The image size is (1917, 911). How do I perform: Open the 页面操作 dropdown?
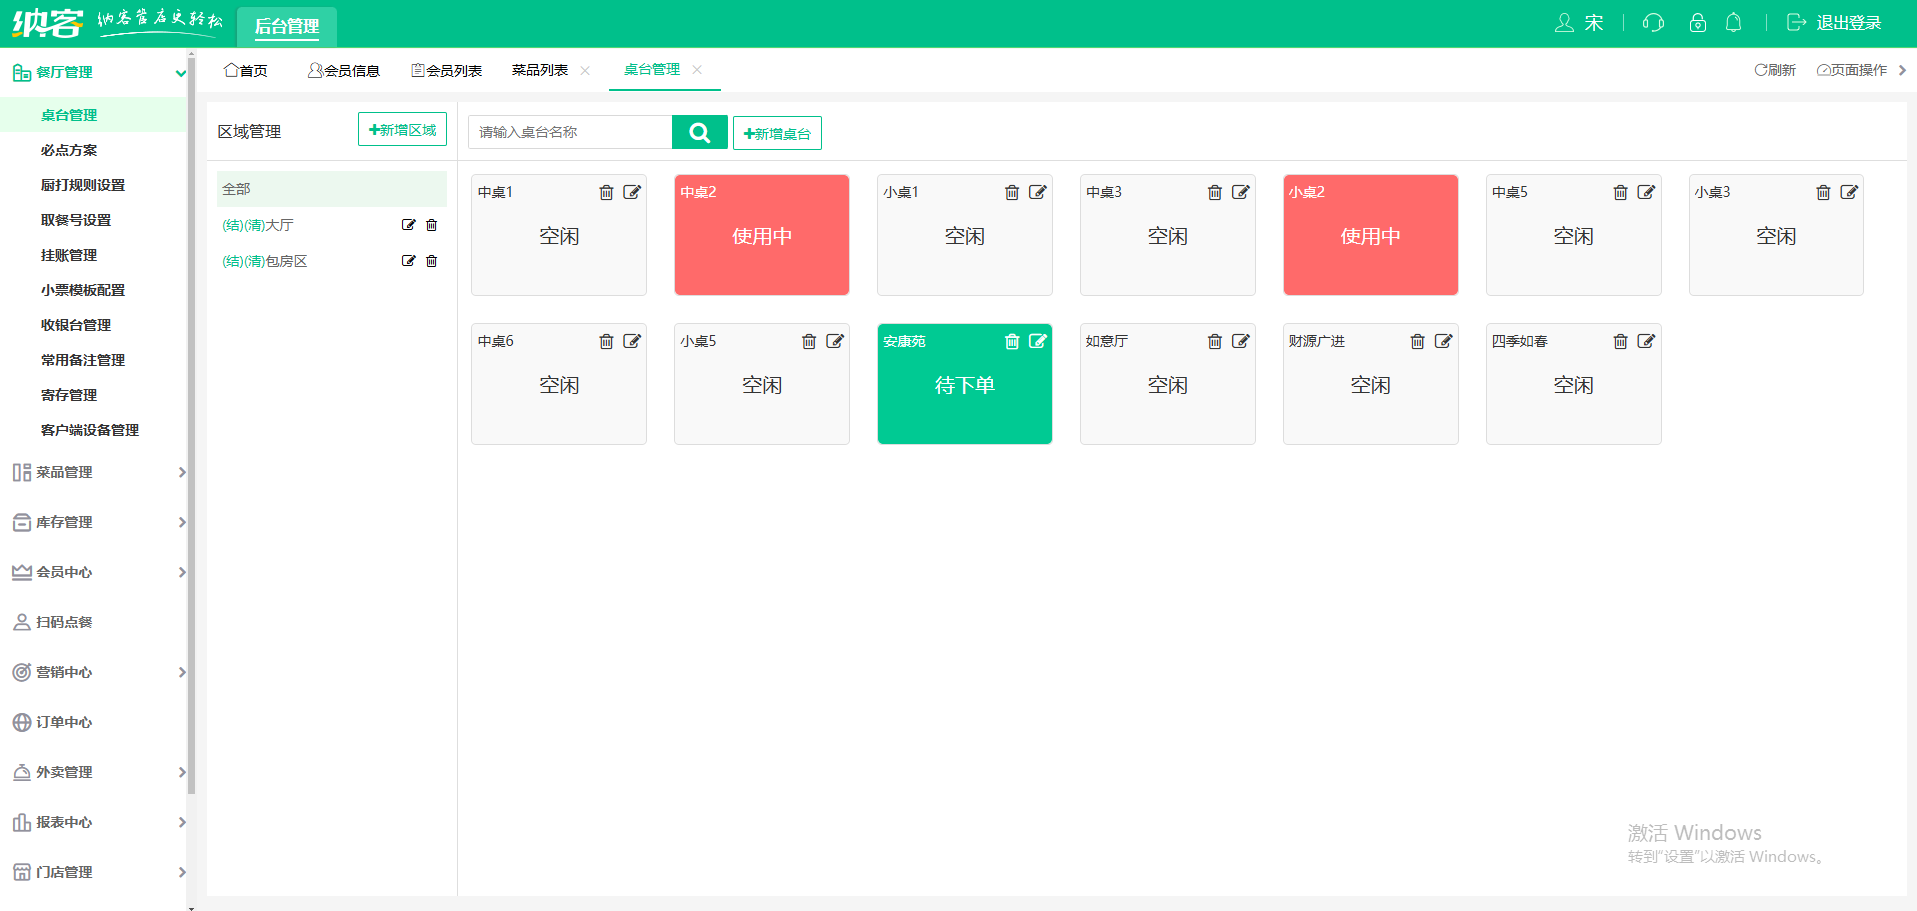1851,70
